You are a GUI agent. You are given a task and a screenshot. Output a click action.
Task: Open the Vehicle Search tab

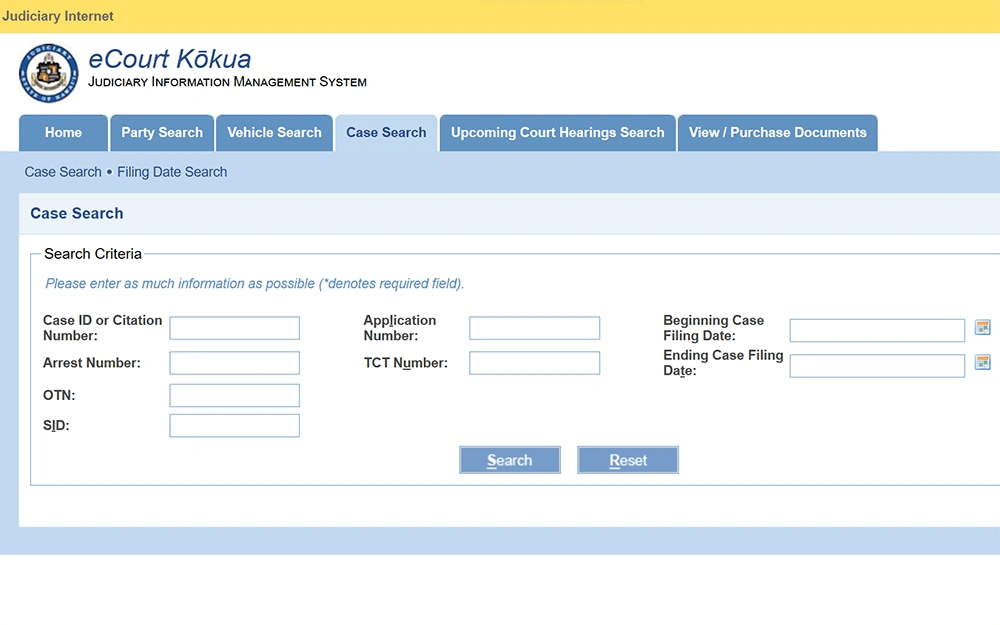(x=274, y=133)
